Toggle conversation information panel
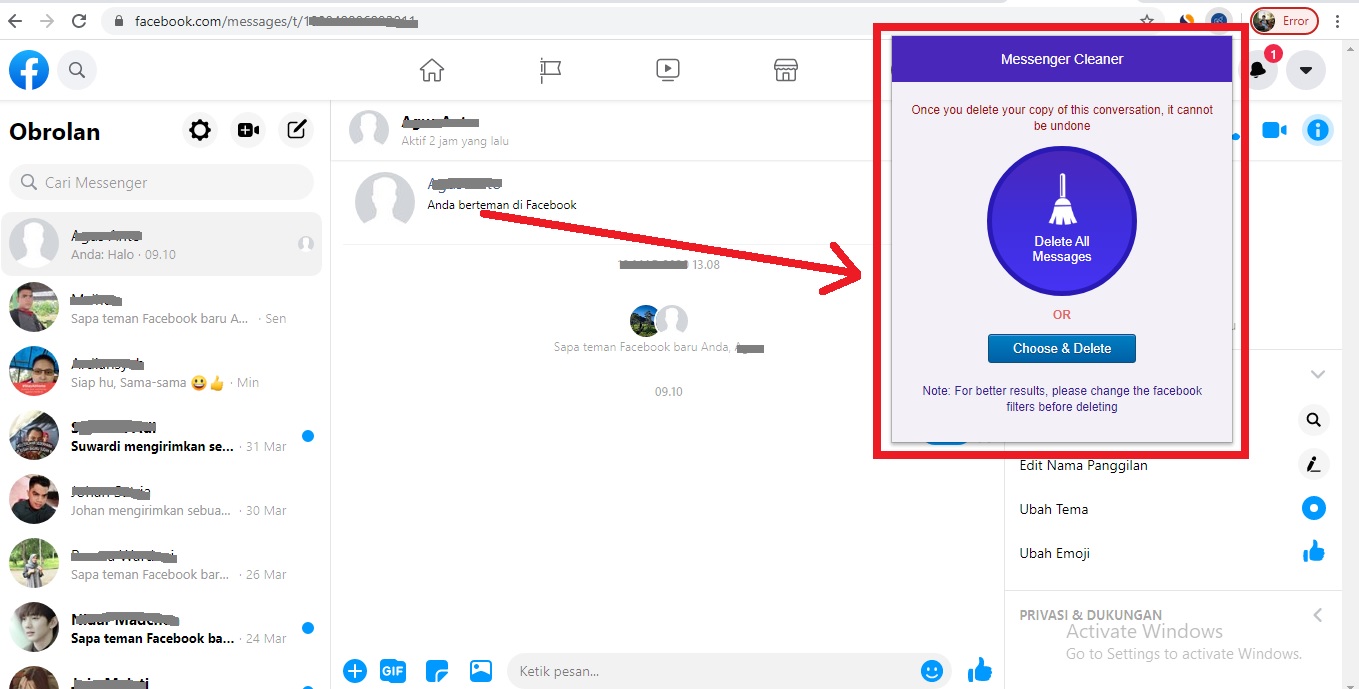The height and width of the screenshot is (689, 1359). coord(1318,130)
